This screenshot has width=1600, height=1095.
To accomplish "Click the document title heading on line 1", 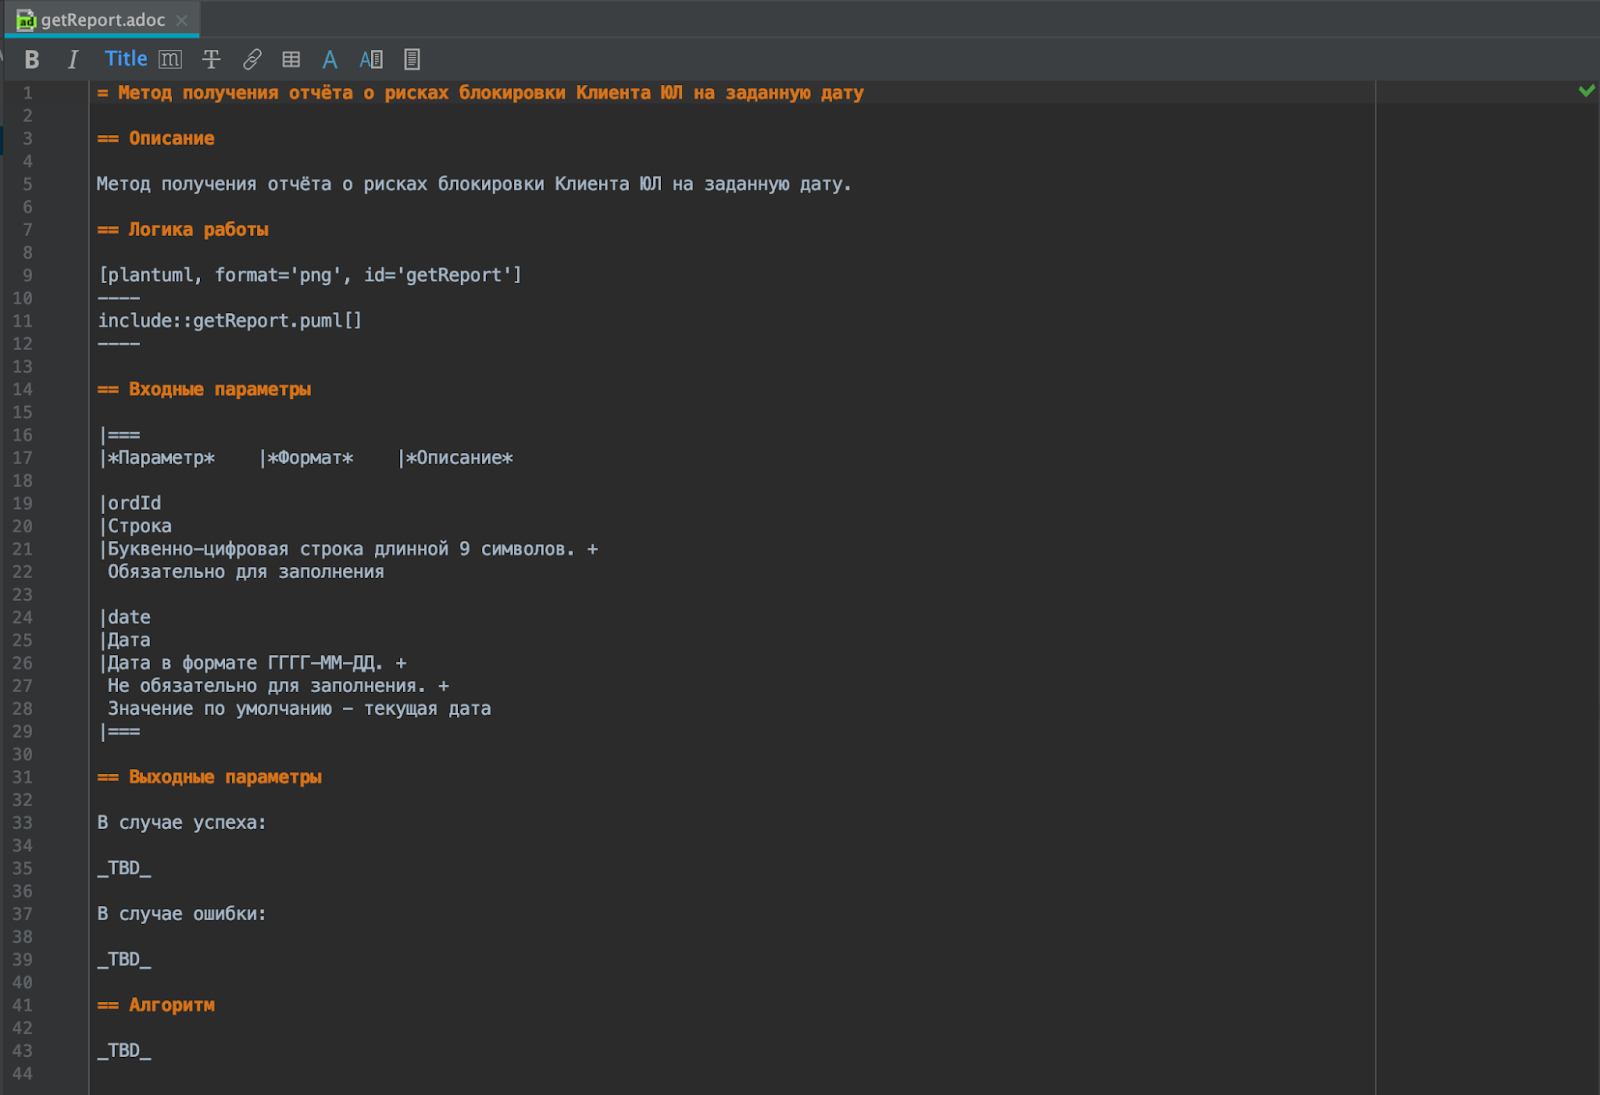I will click(480, 93).
